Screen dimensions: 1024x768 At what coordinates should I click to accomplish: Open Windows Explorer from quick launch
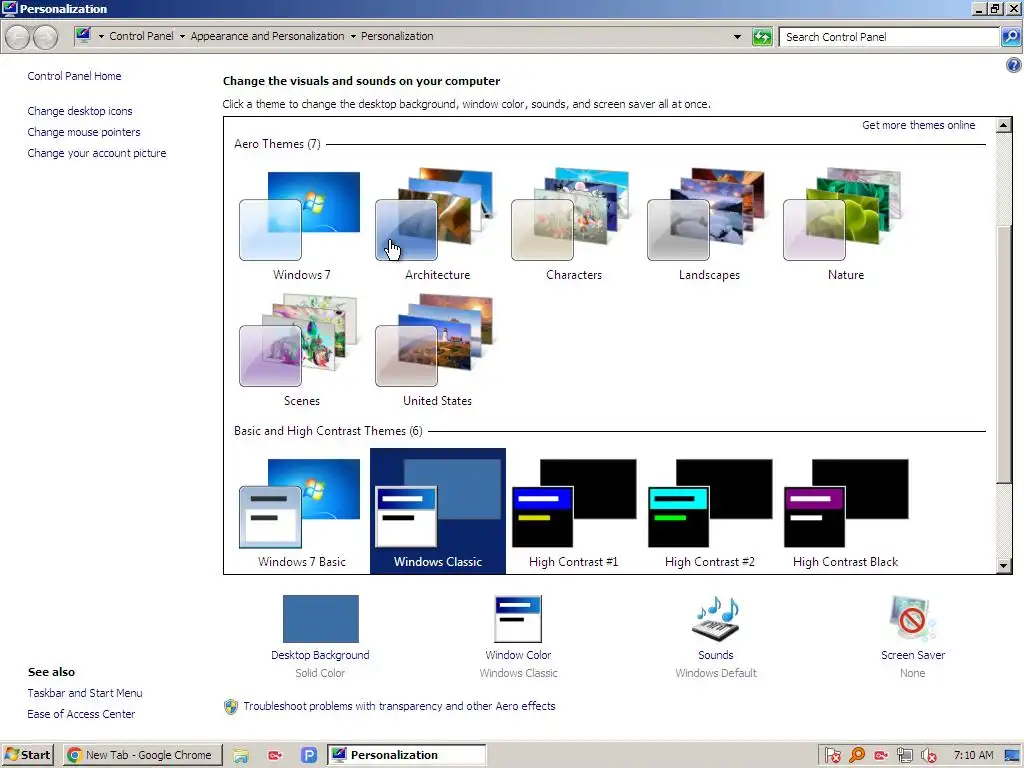pos(241,756)
